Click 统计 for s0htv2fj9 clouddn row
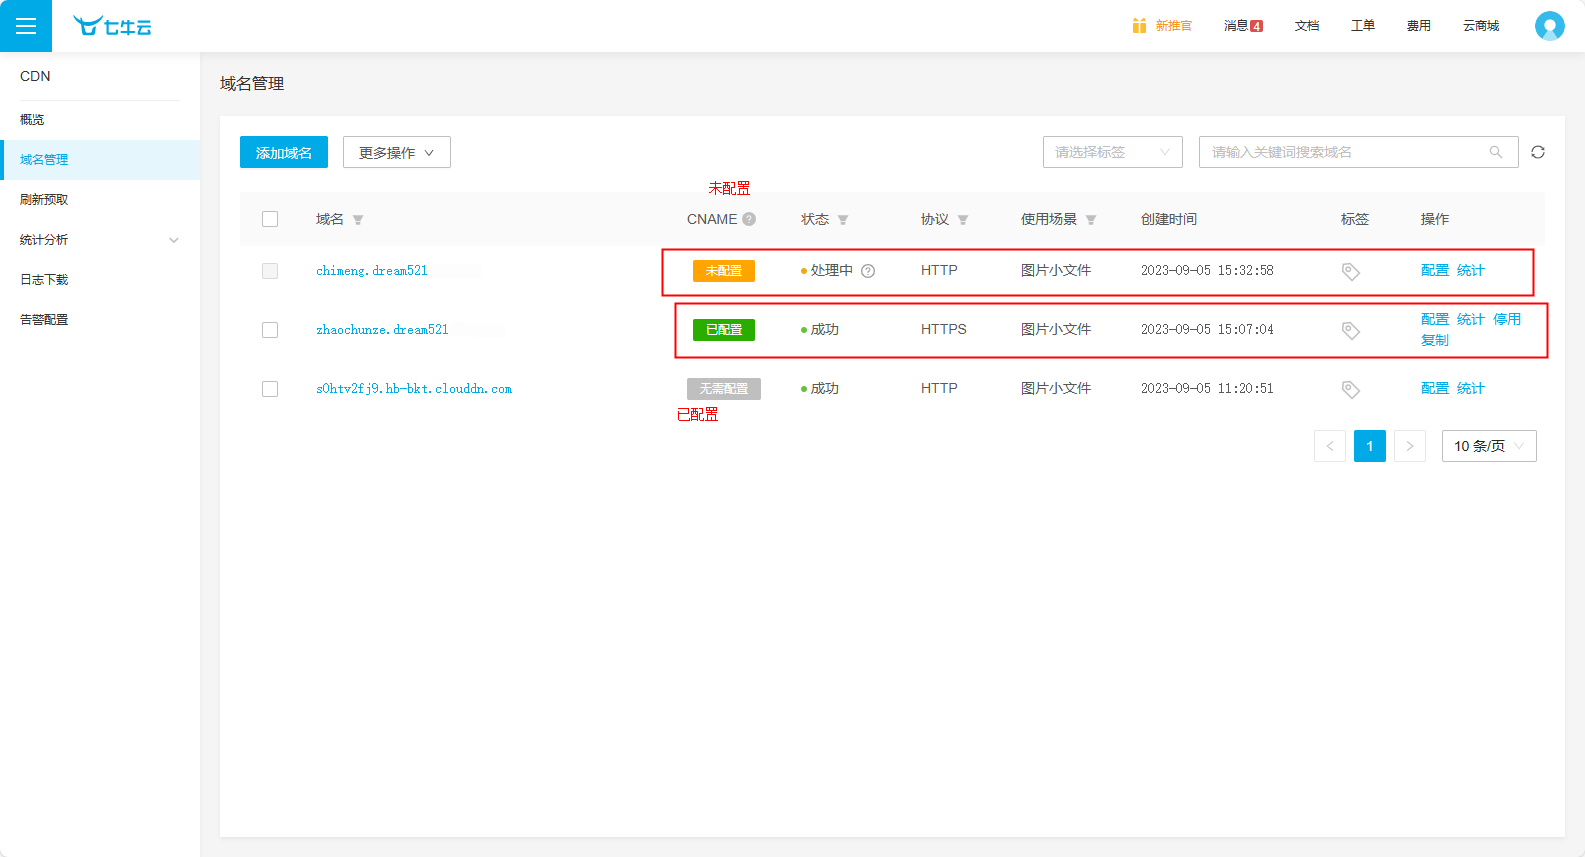This screenshot has height=857, width=1585. (1471, 389)
